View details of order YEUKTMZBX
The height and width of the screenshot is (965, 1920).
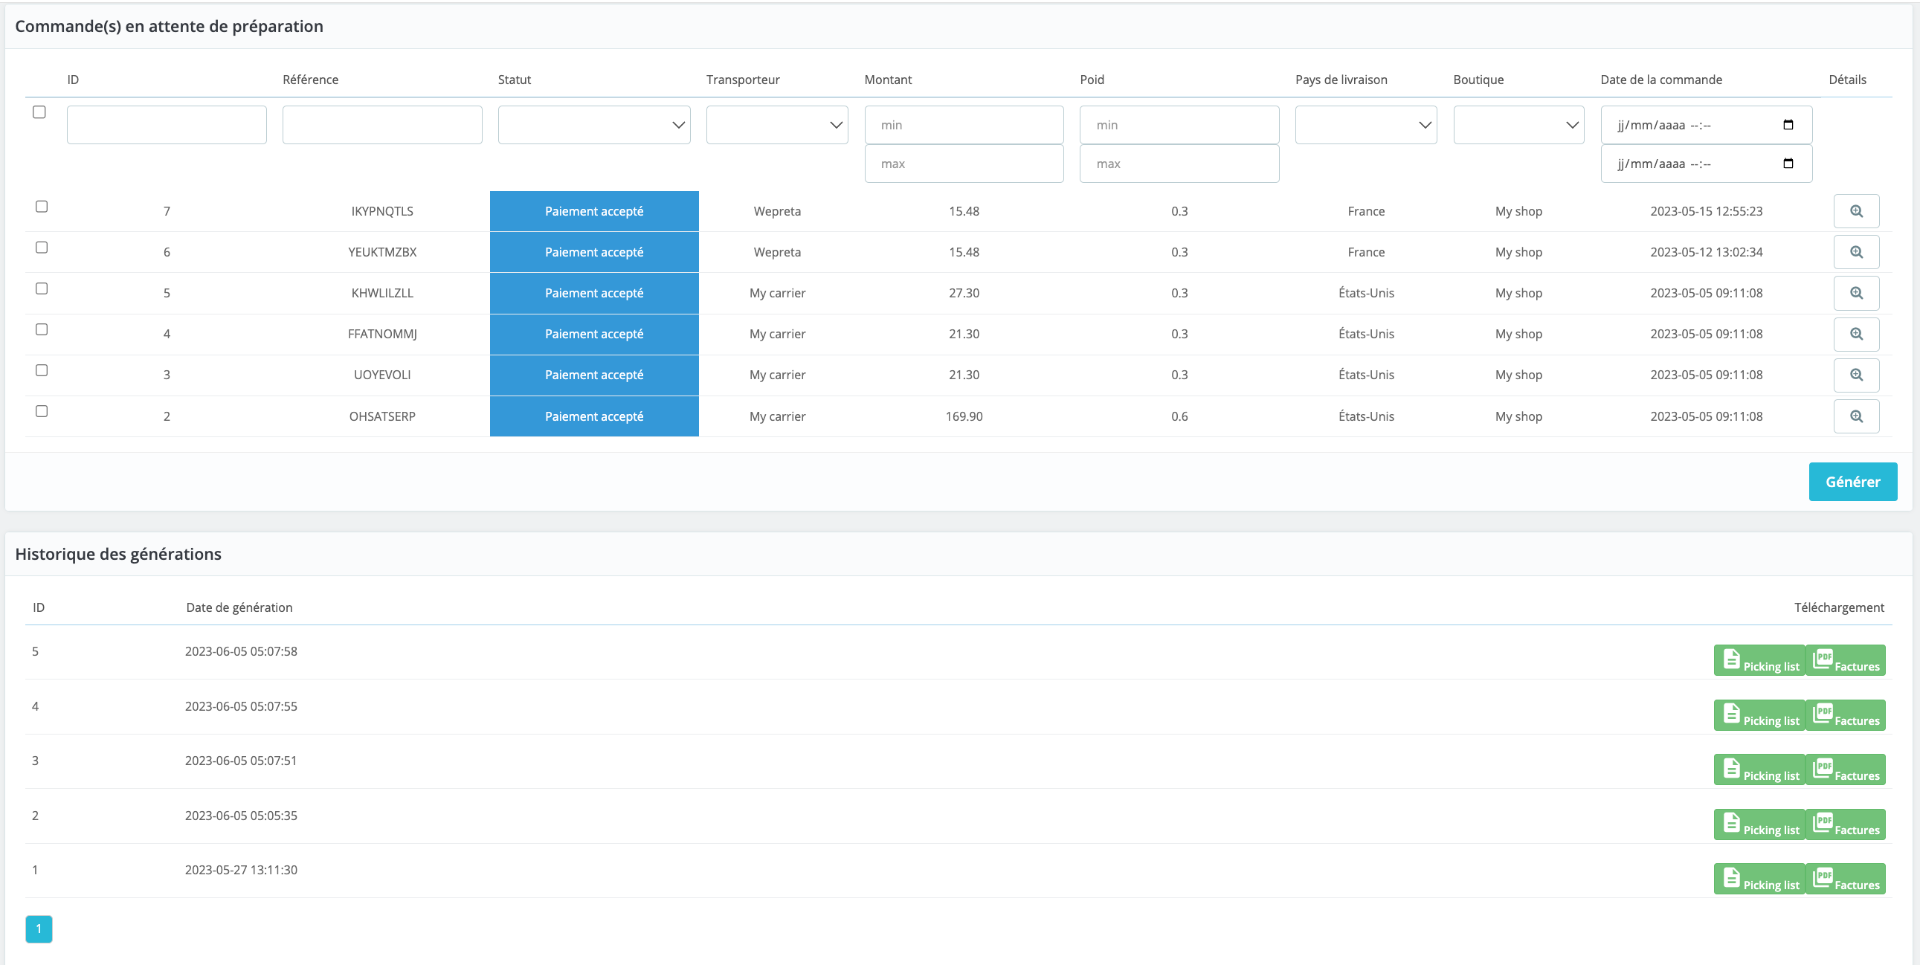coord(1856,252)
